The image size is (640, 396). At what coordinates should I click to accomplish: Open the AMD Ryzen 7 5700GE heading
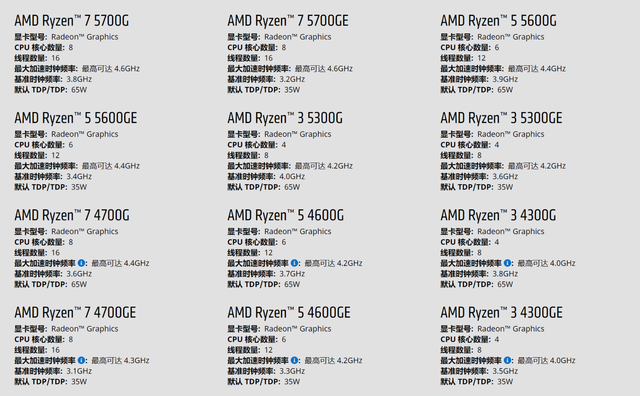click(288, 21)
